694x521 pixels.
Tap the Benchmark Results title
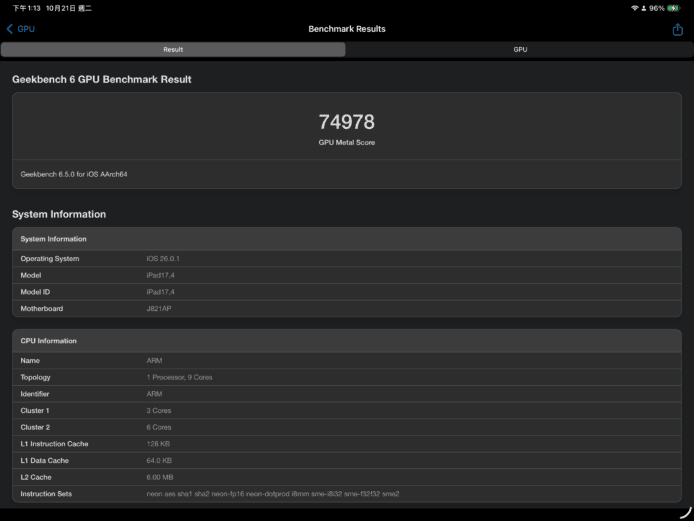pyautogui.click(x=346, y=29)
